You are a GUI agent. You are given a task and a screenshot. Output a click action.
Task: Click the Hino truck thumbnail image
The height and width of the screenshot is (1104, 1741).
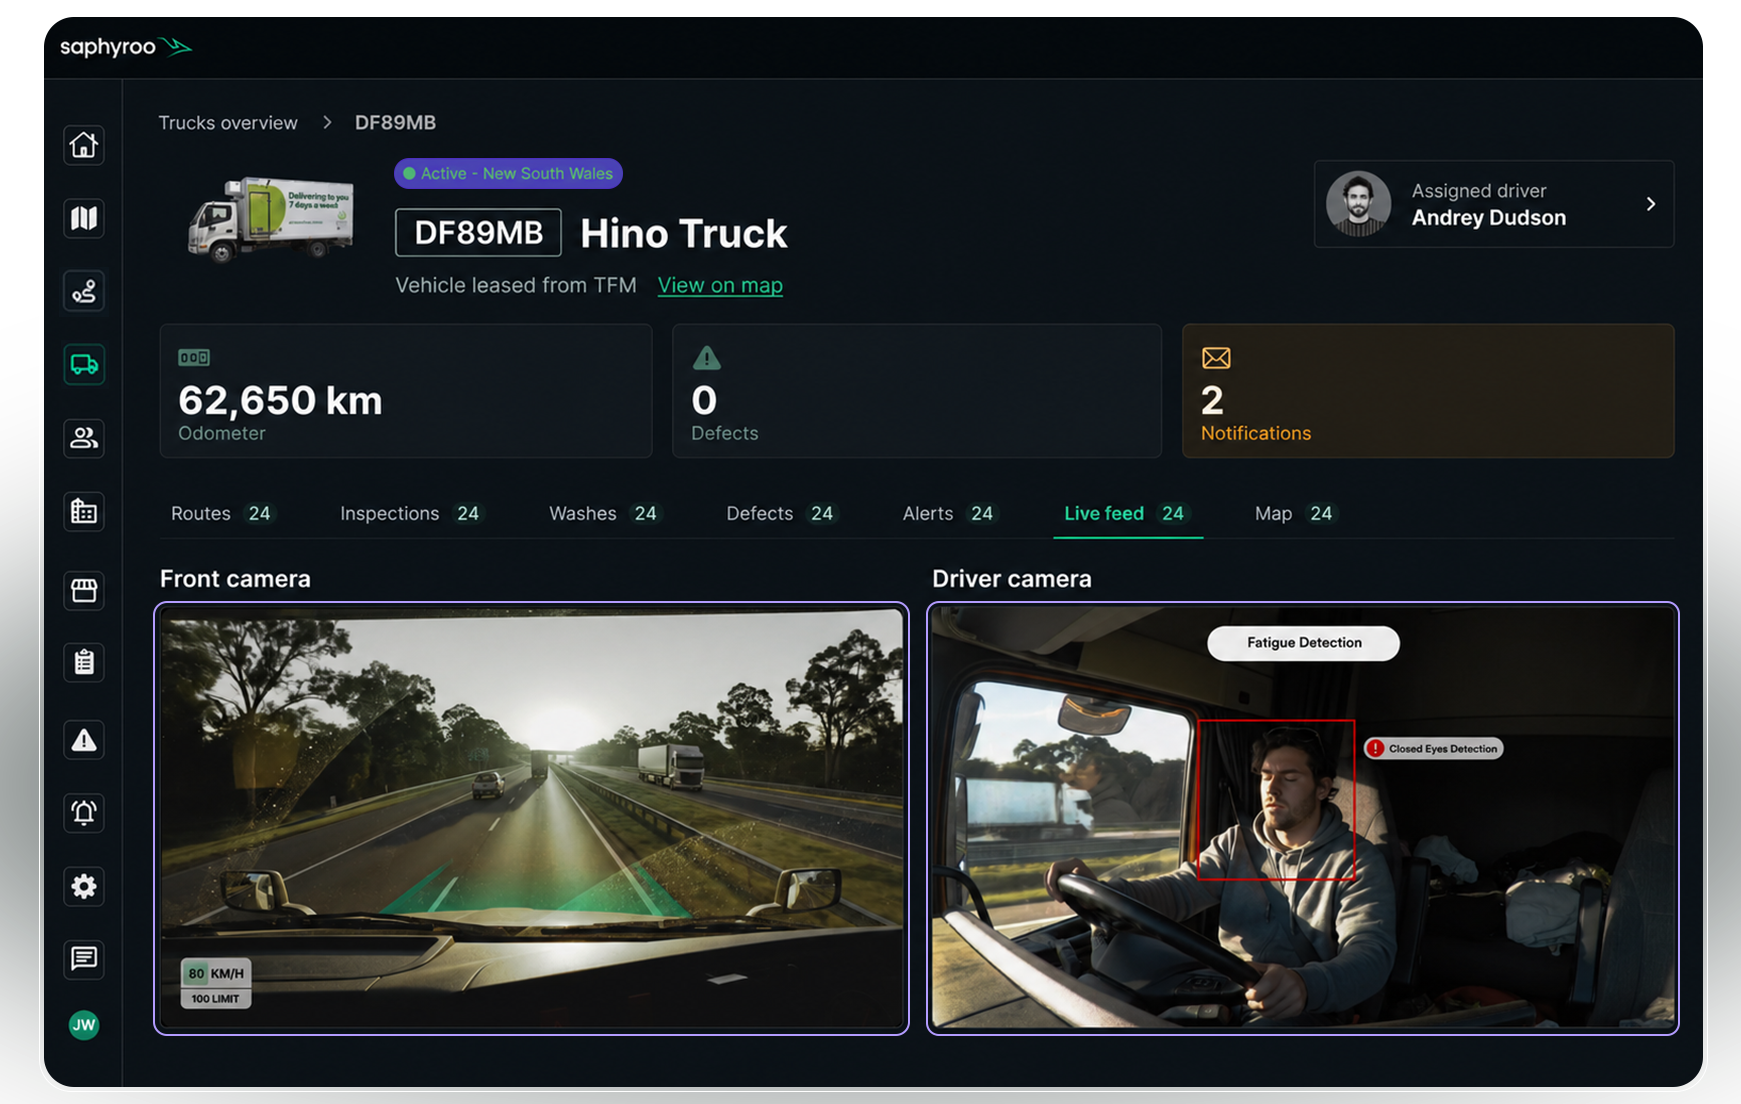[x=271, y=219]
